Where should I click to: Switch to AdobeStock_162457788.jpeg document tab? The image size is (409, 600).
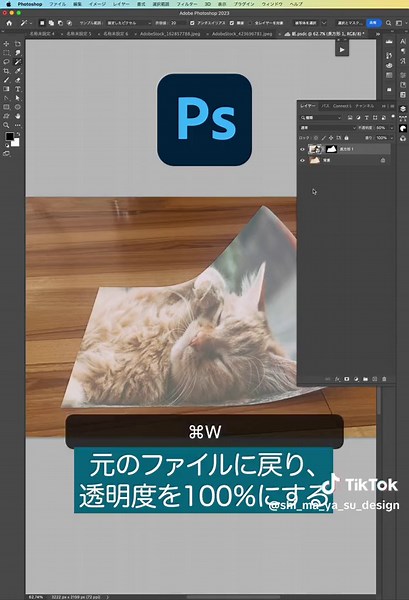coord(170,34)
